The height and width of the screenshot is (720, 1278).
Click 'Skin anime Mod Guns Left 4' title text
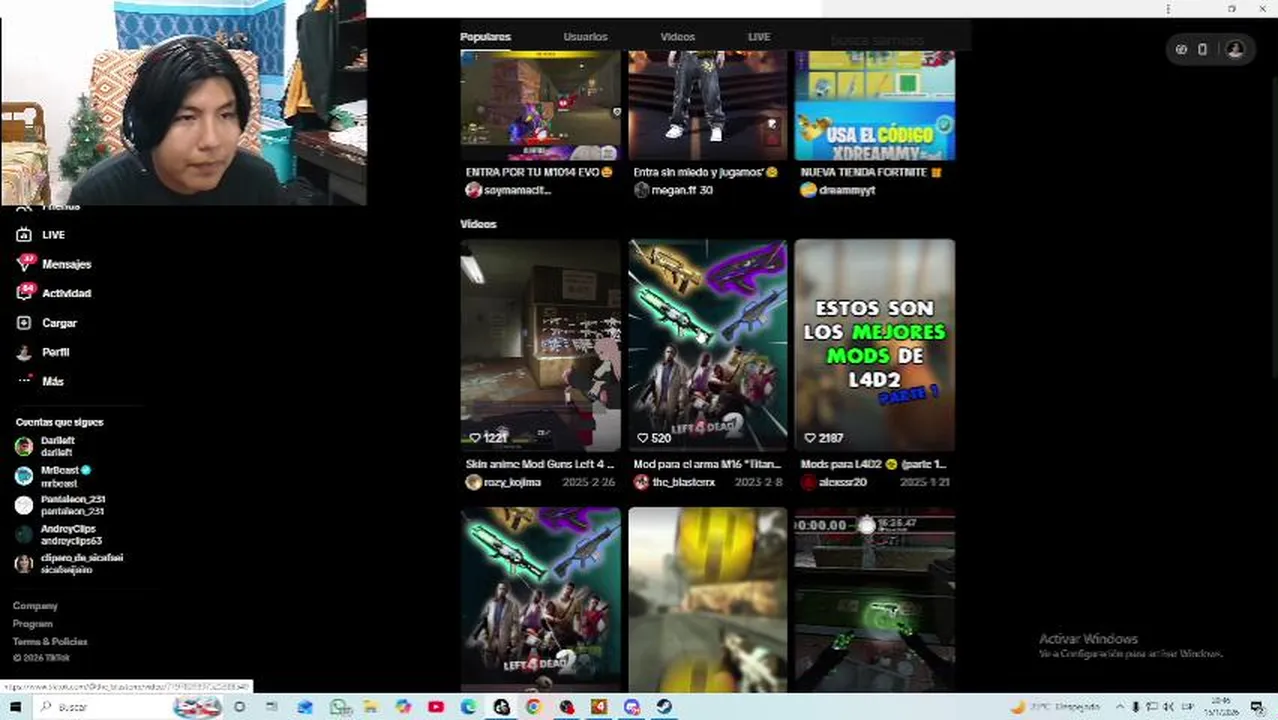coord(540,464)
